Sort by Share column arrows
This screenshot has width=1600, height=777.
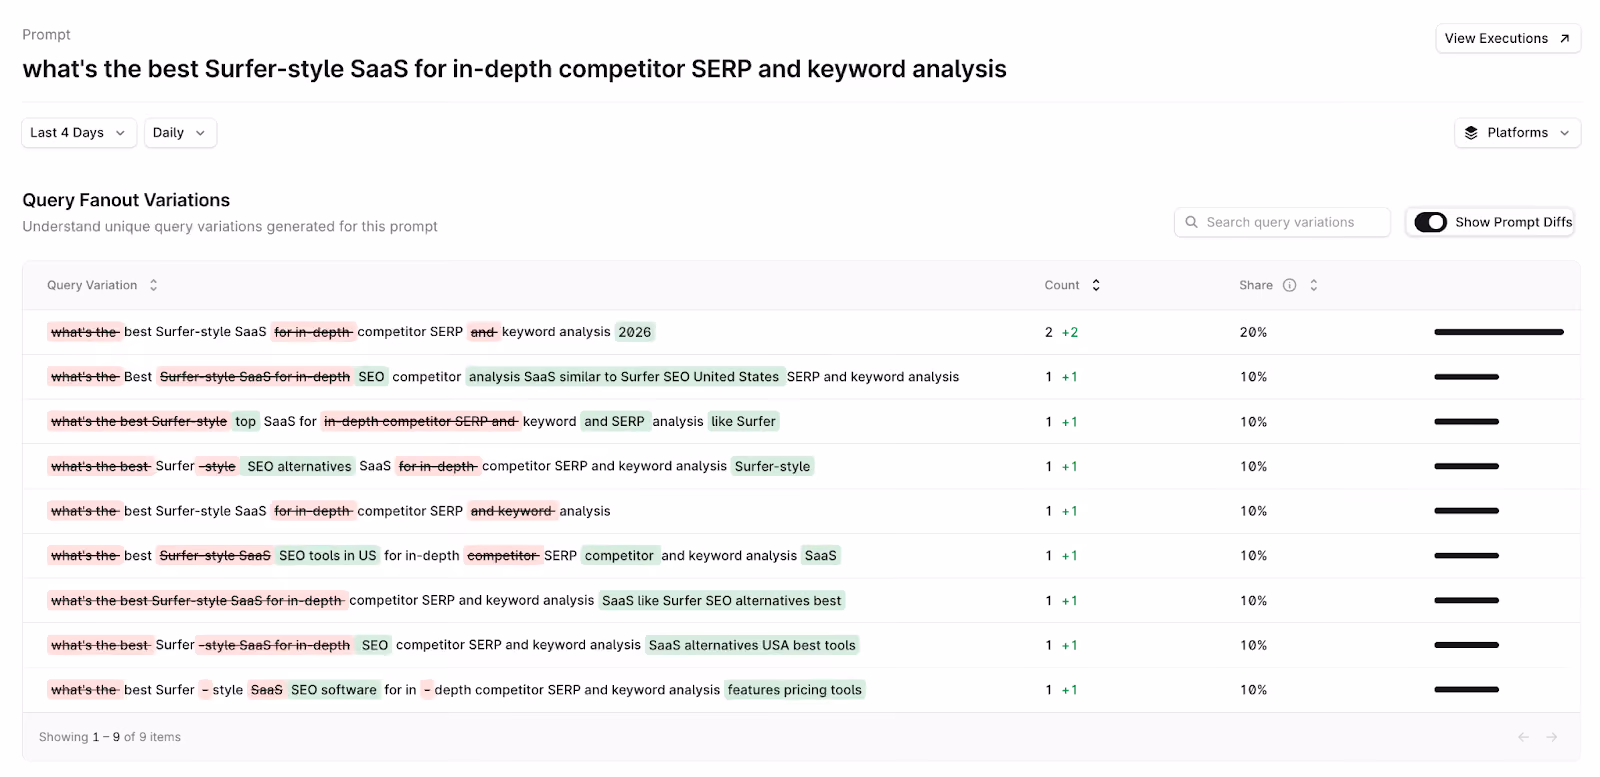(1314, 285)
